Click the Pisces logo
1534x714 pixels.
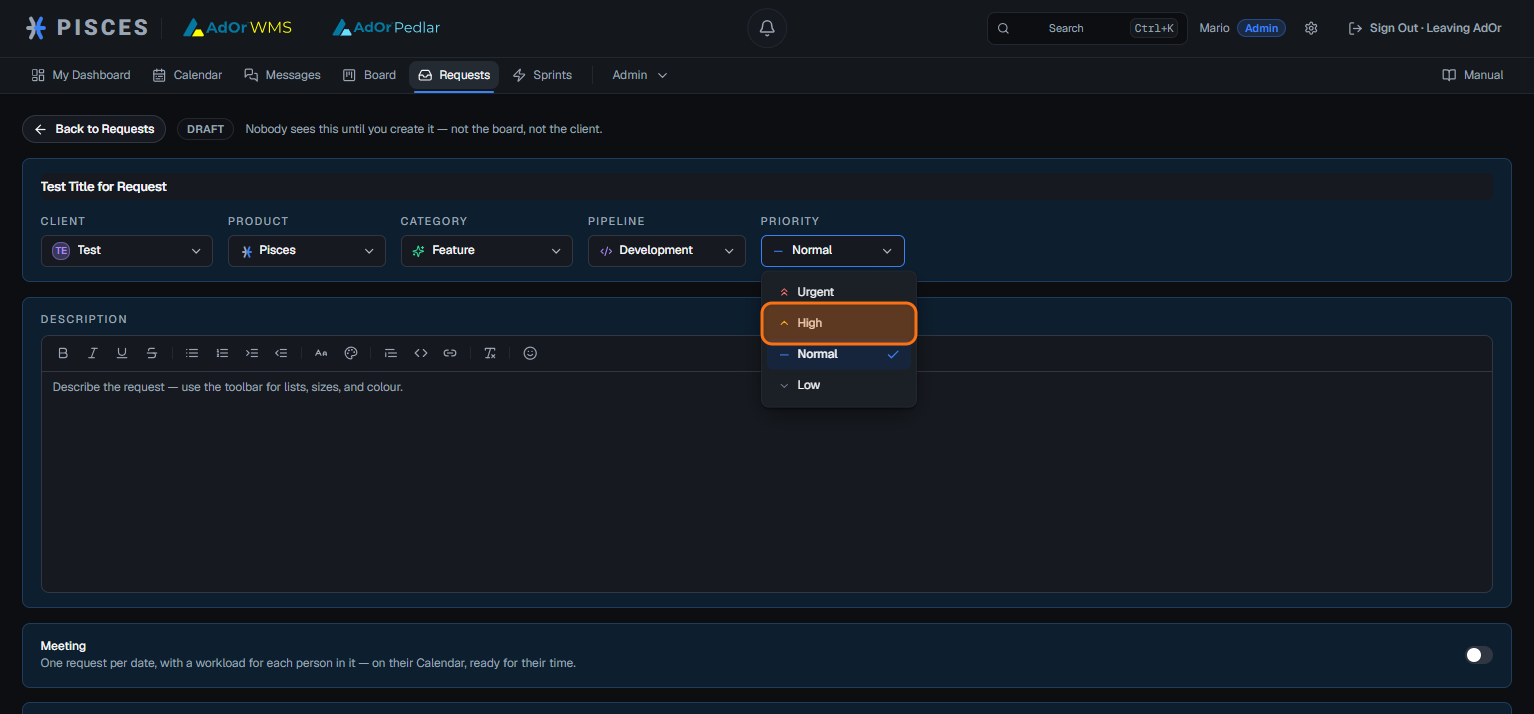pyautogui.click(x=86, y=28)
